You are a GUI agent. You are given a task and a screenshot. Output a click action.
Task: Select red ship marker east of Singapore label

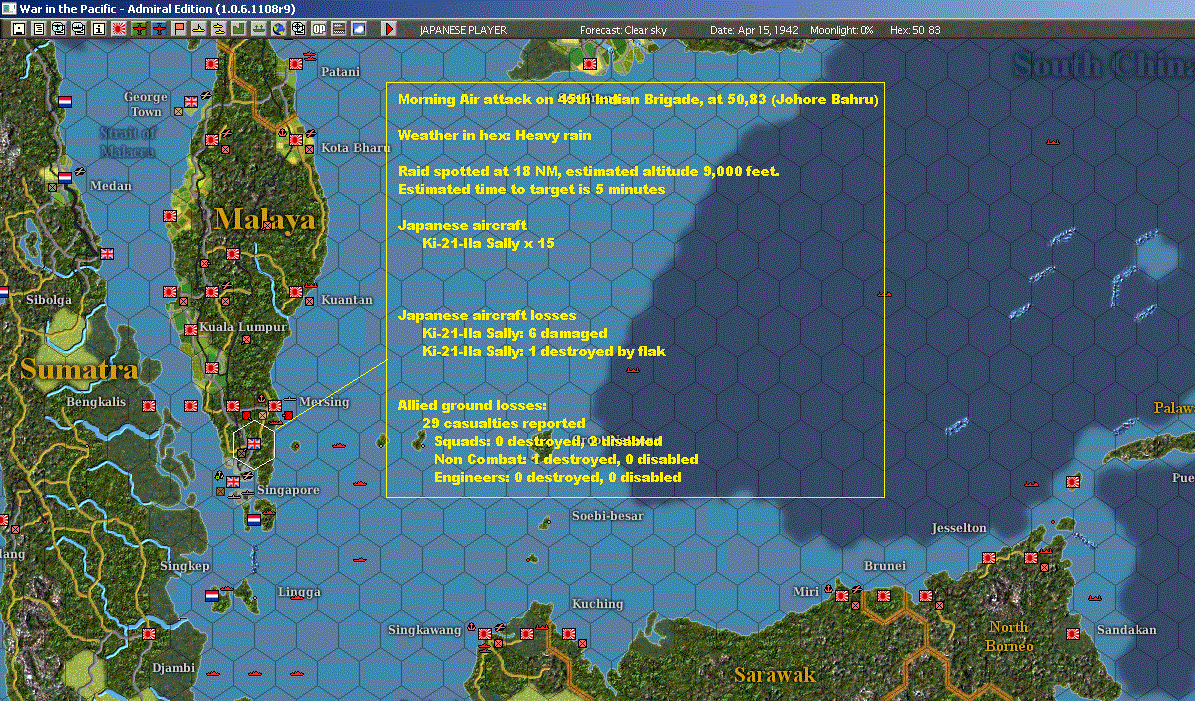click(x=360, y=483)
